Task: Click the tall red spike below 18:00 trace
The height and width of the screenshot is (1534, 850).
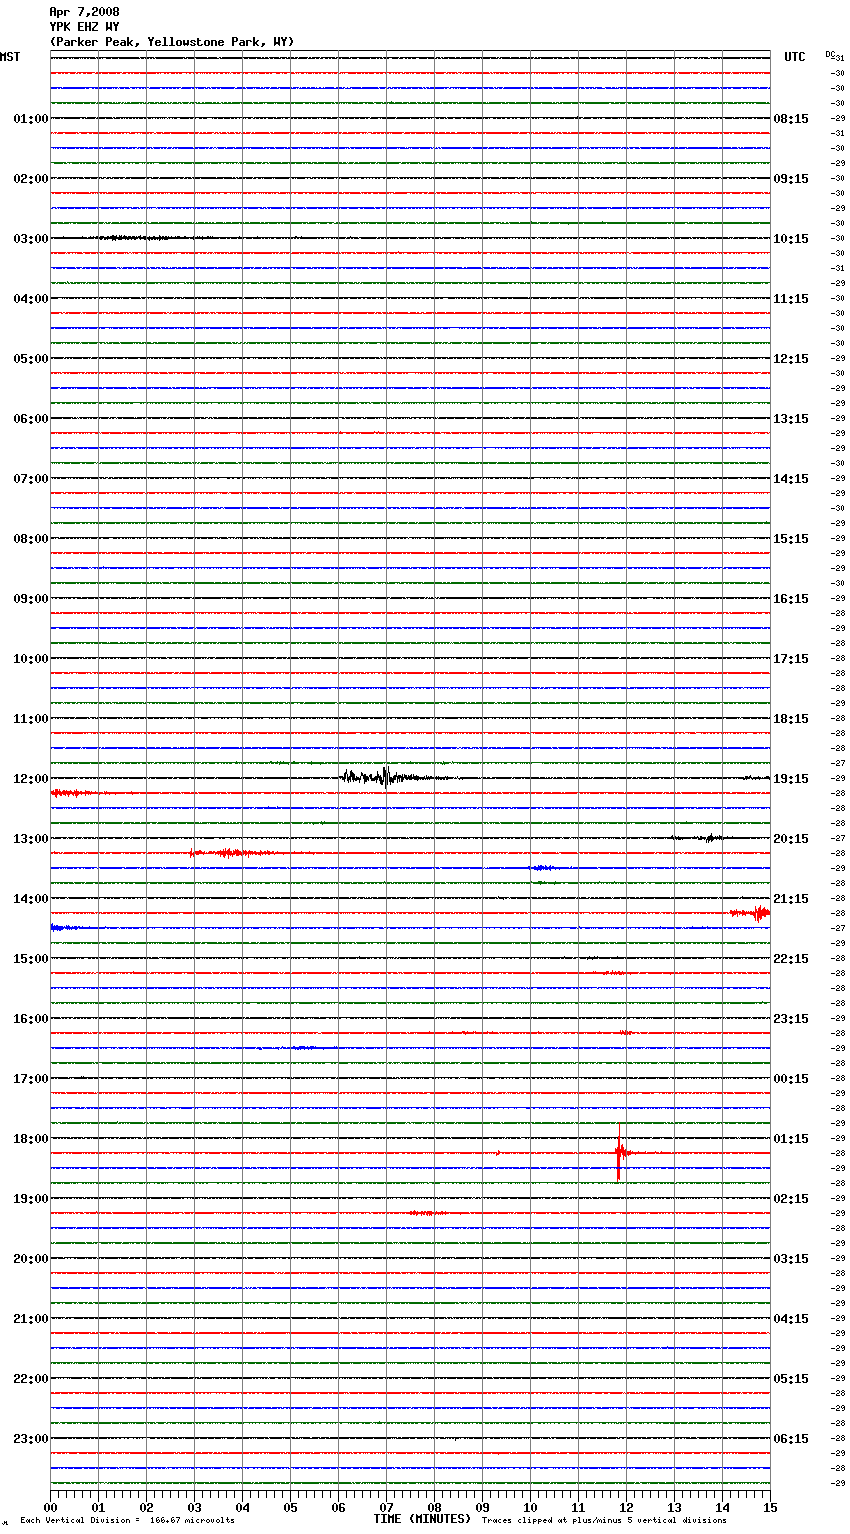Action: point(619,1152)
